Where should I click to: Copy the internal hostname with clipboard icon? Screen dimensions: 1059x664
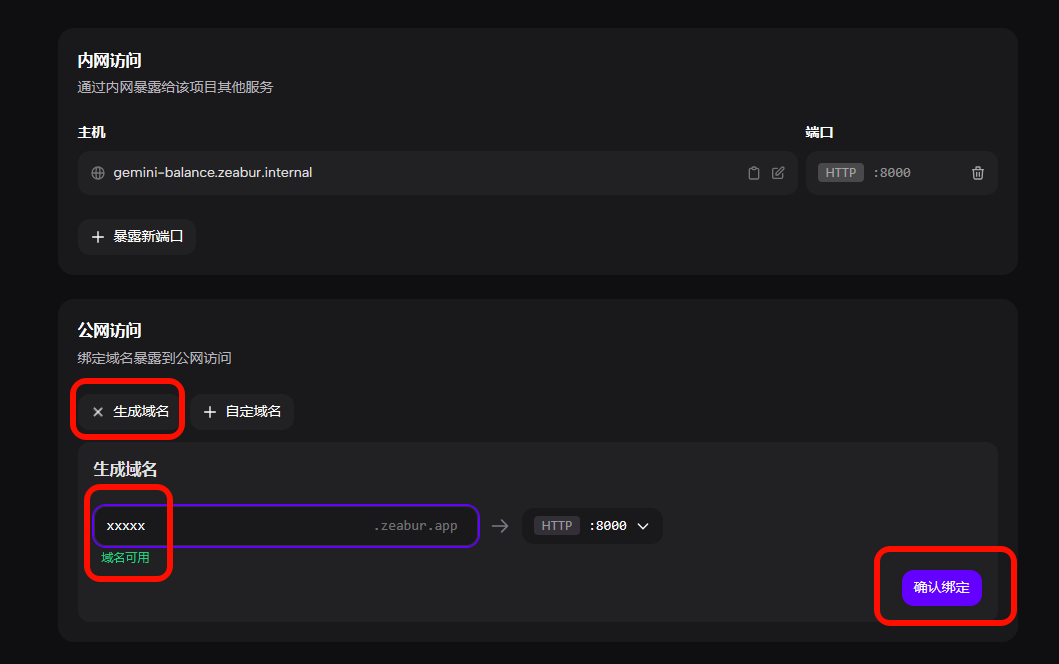(x=754, y=173)
